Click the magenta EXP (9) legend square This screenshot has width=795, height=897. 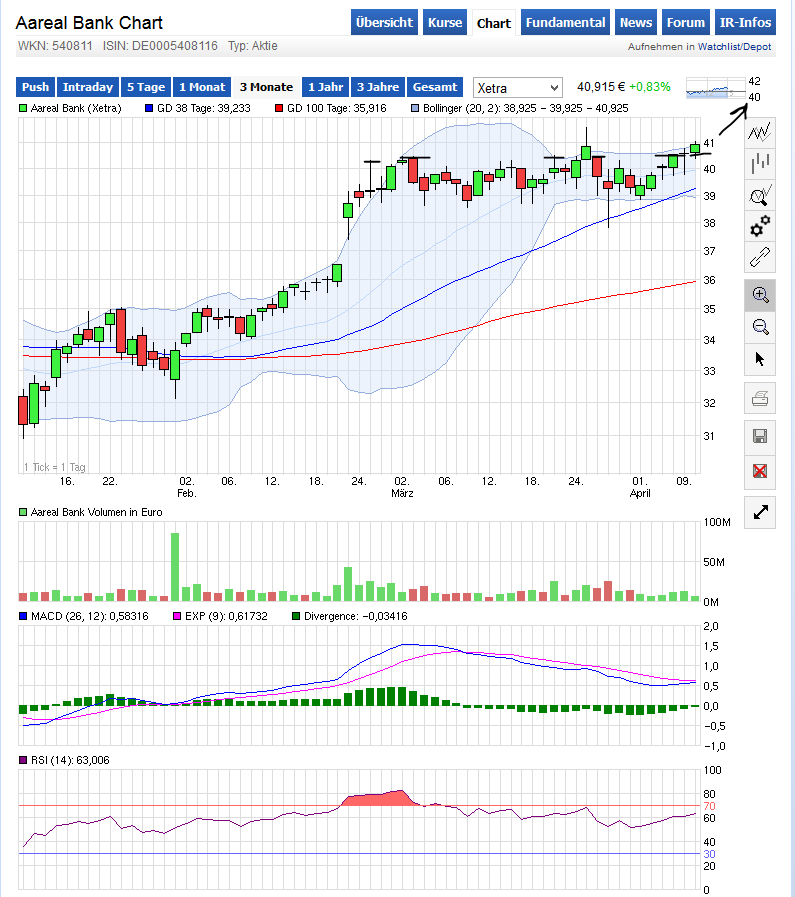(177, 616)
